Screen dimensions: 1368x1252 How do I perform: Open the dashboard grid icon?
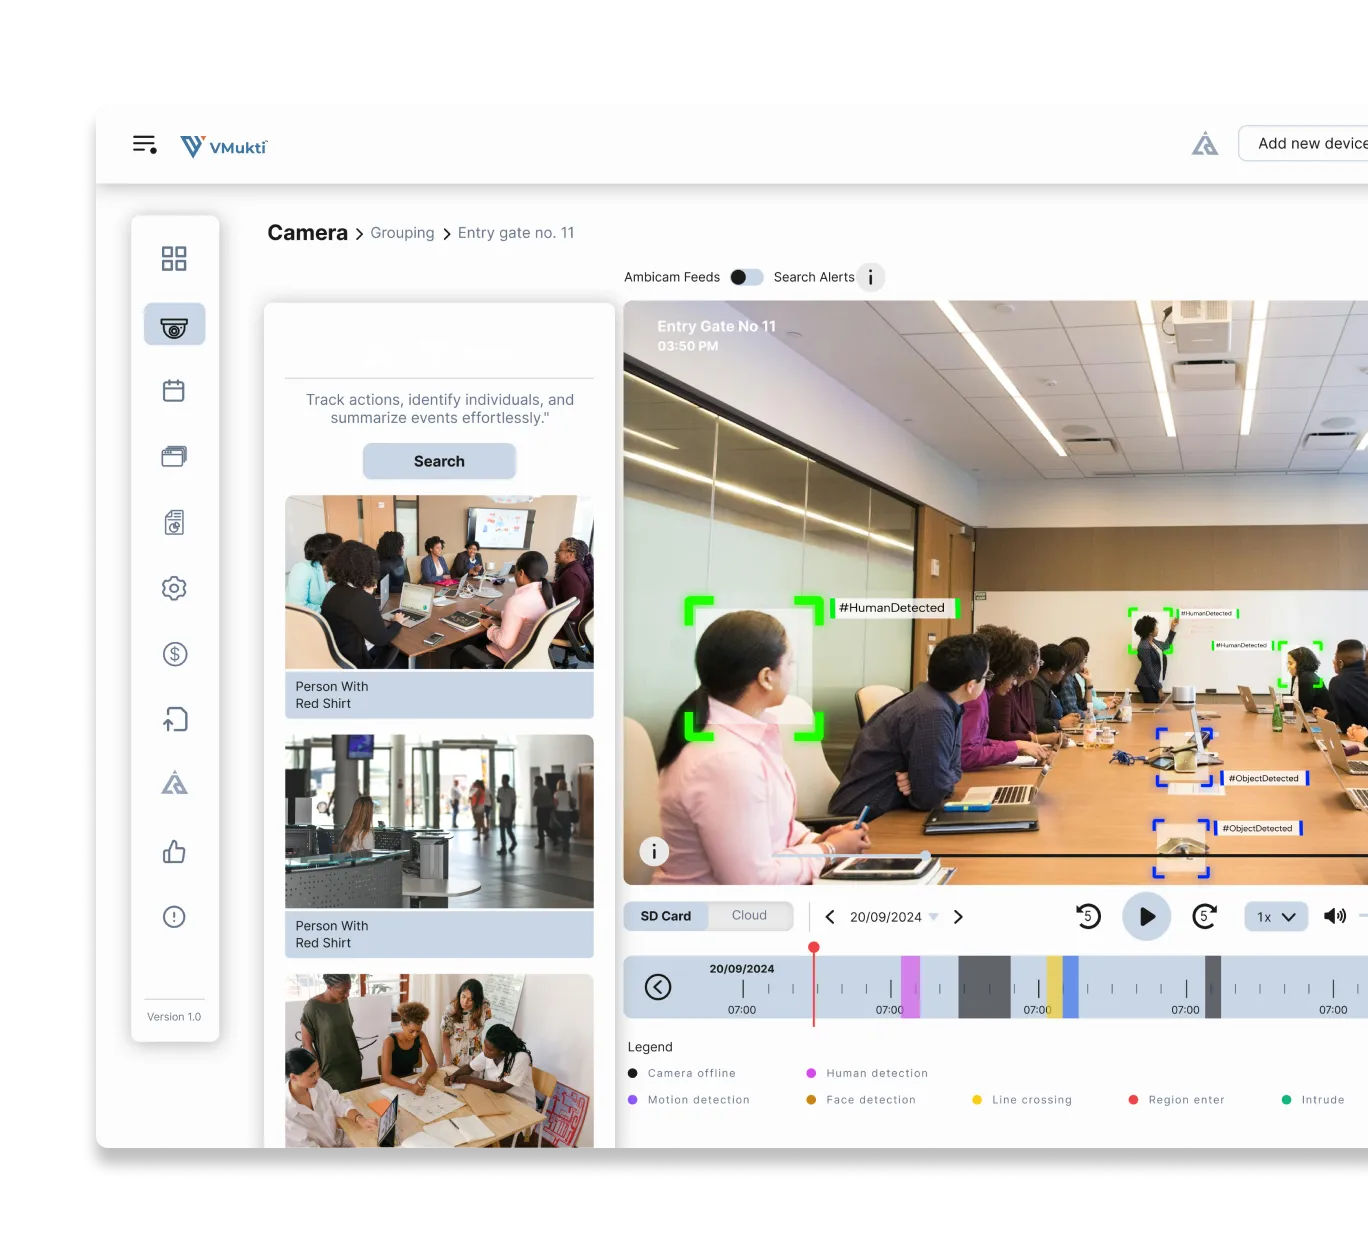(173, 258)
